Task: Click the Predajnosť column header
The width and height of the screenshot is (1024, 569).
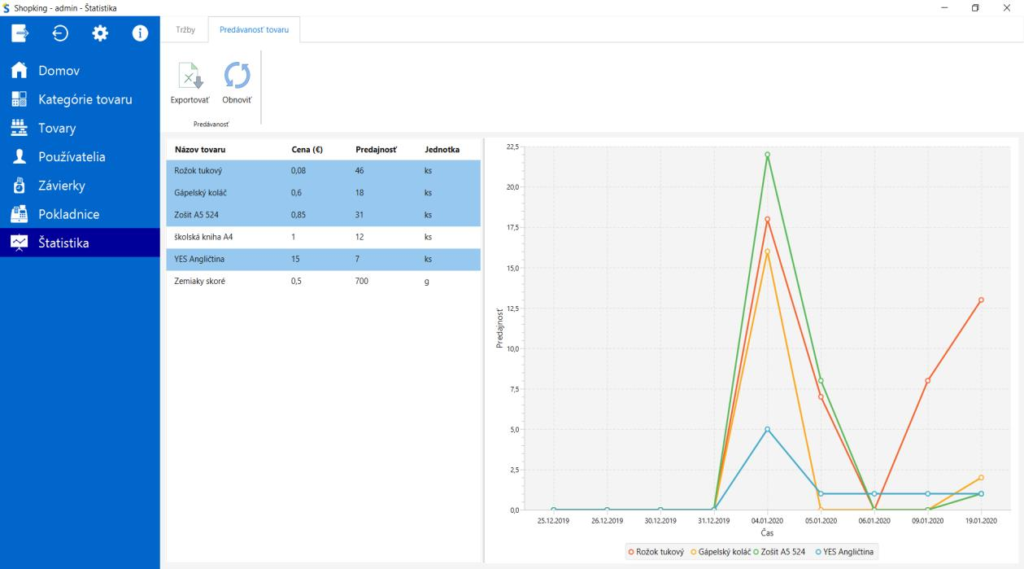Action: 376,149
